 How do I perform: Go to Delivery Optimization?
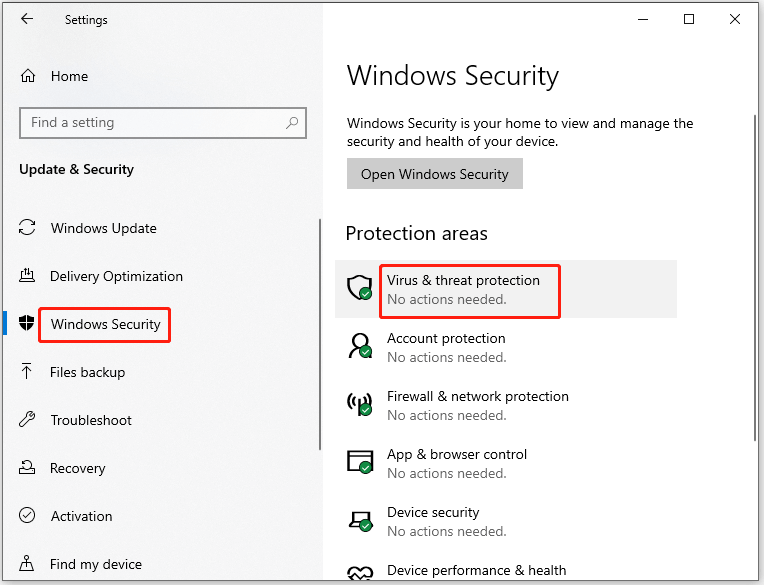click(116, 276)
